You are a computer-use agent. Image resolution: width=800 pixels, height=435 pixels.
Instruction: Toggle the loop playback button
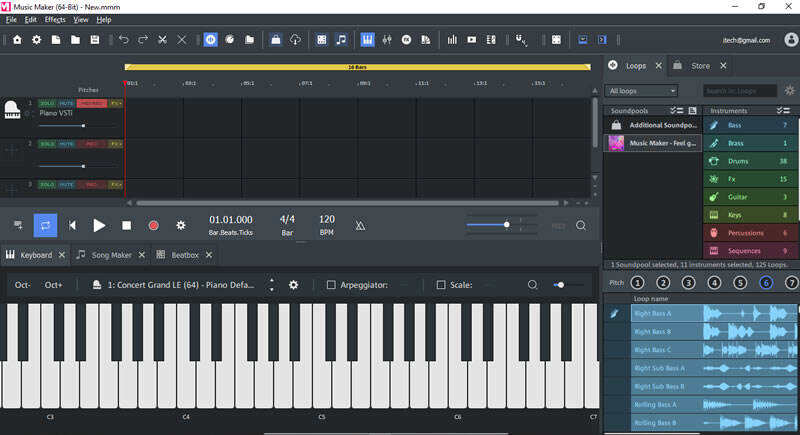tap(45, 225)
